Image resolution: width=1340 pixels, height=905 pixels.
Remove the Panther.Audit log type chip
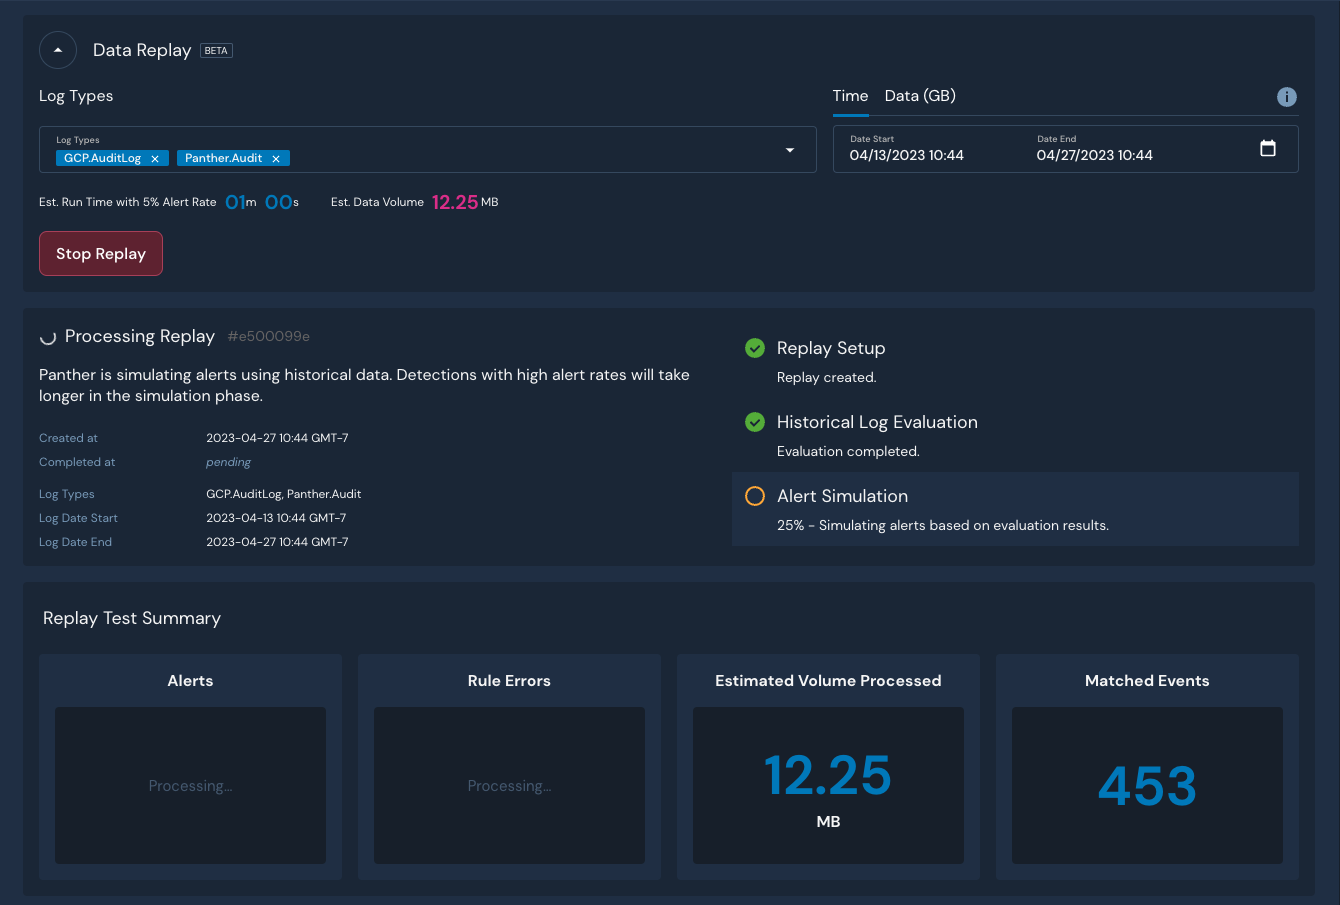coord(276,159)
